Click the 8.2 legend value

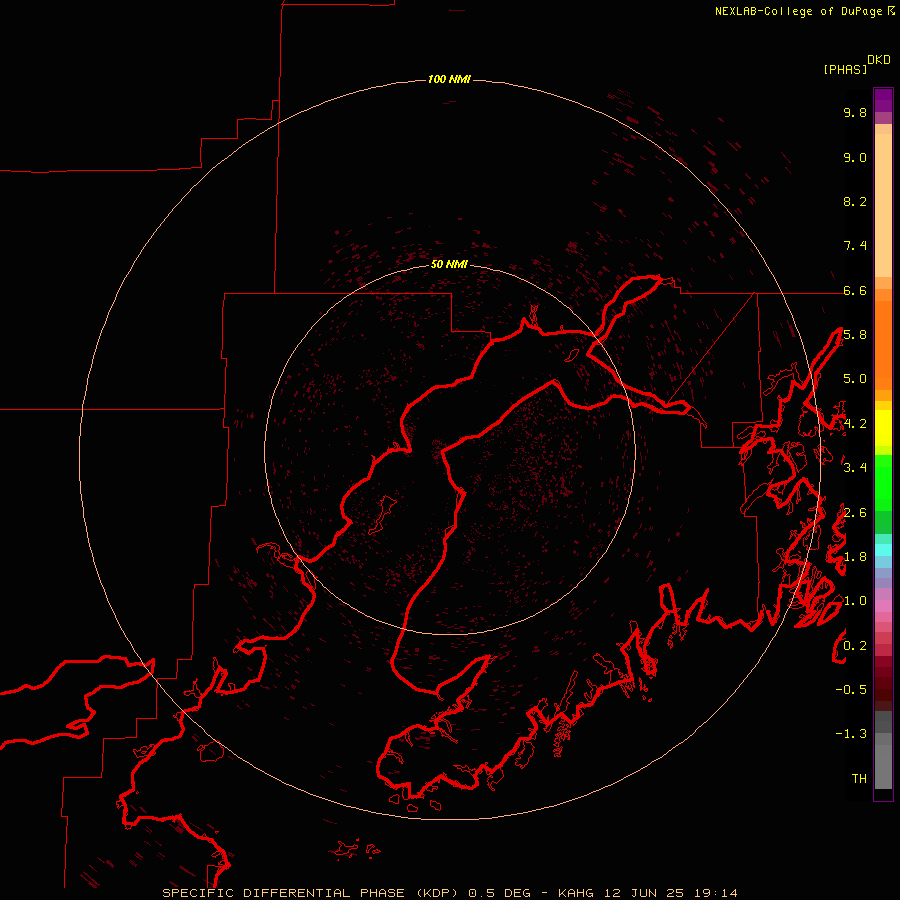855,201
